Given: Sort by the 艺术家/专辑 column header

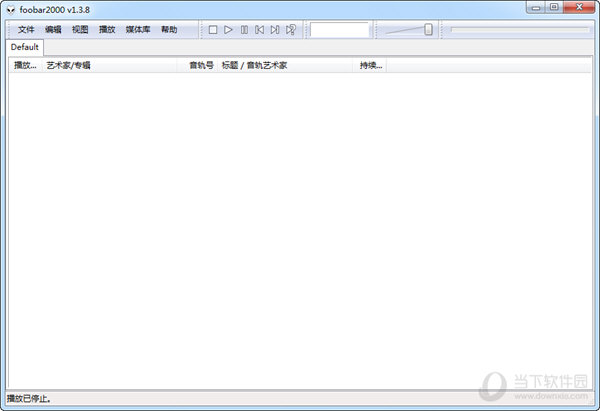Looking at the screenshot, I should coord(109,65).
